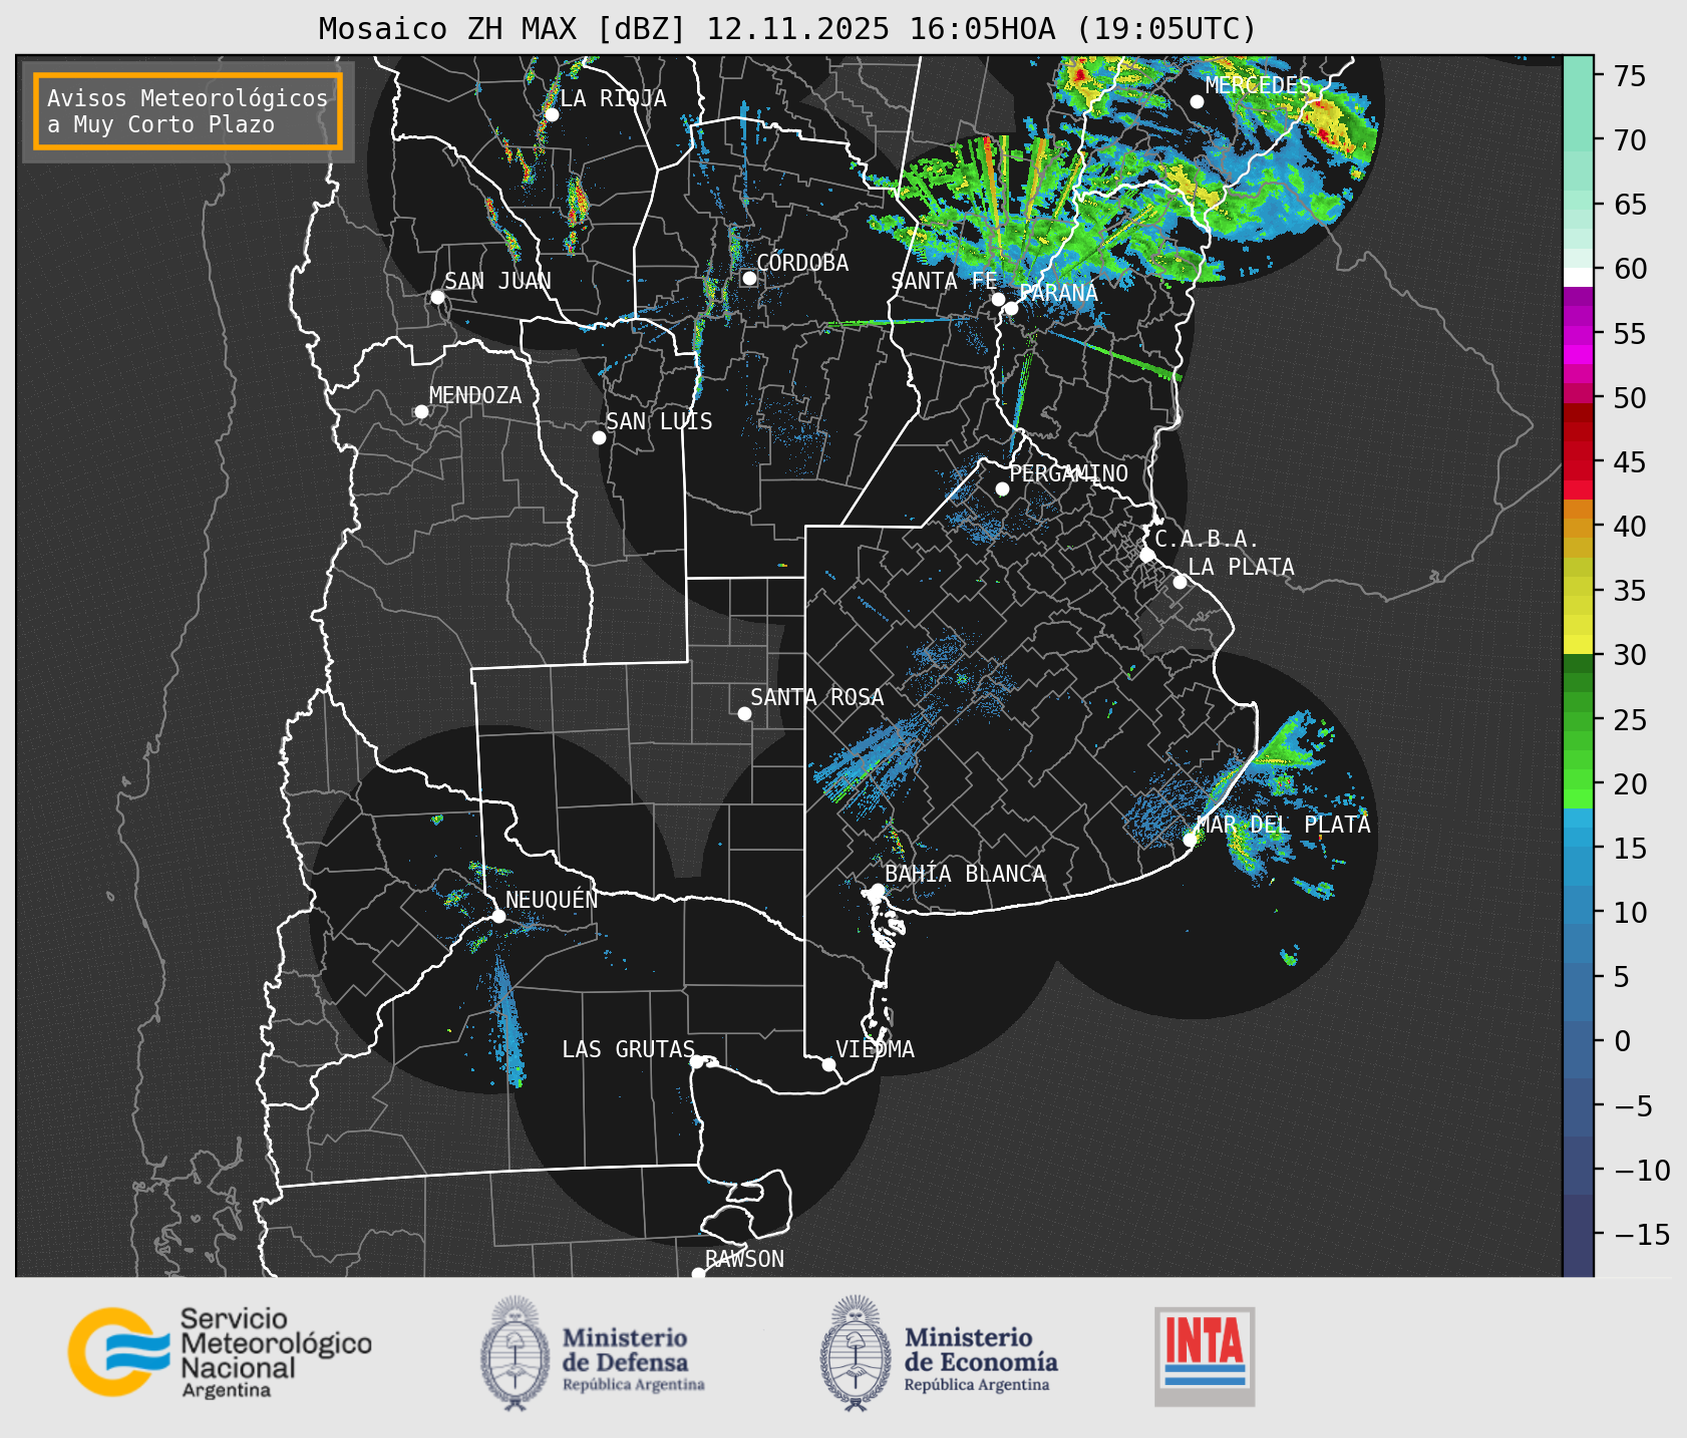
Task: Click the MAR DEL PLATA city marker dot
Action: tap(1189, 839)
